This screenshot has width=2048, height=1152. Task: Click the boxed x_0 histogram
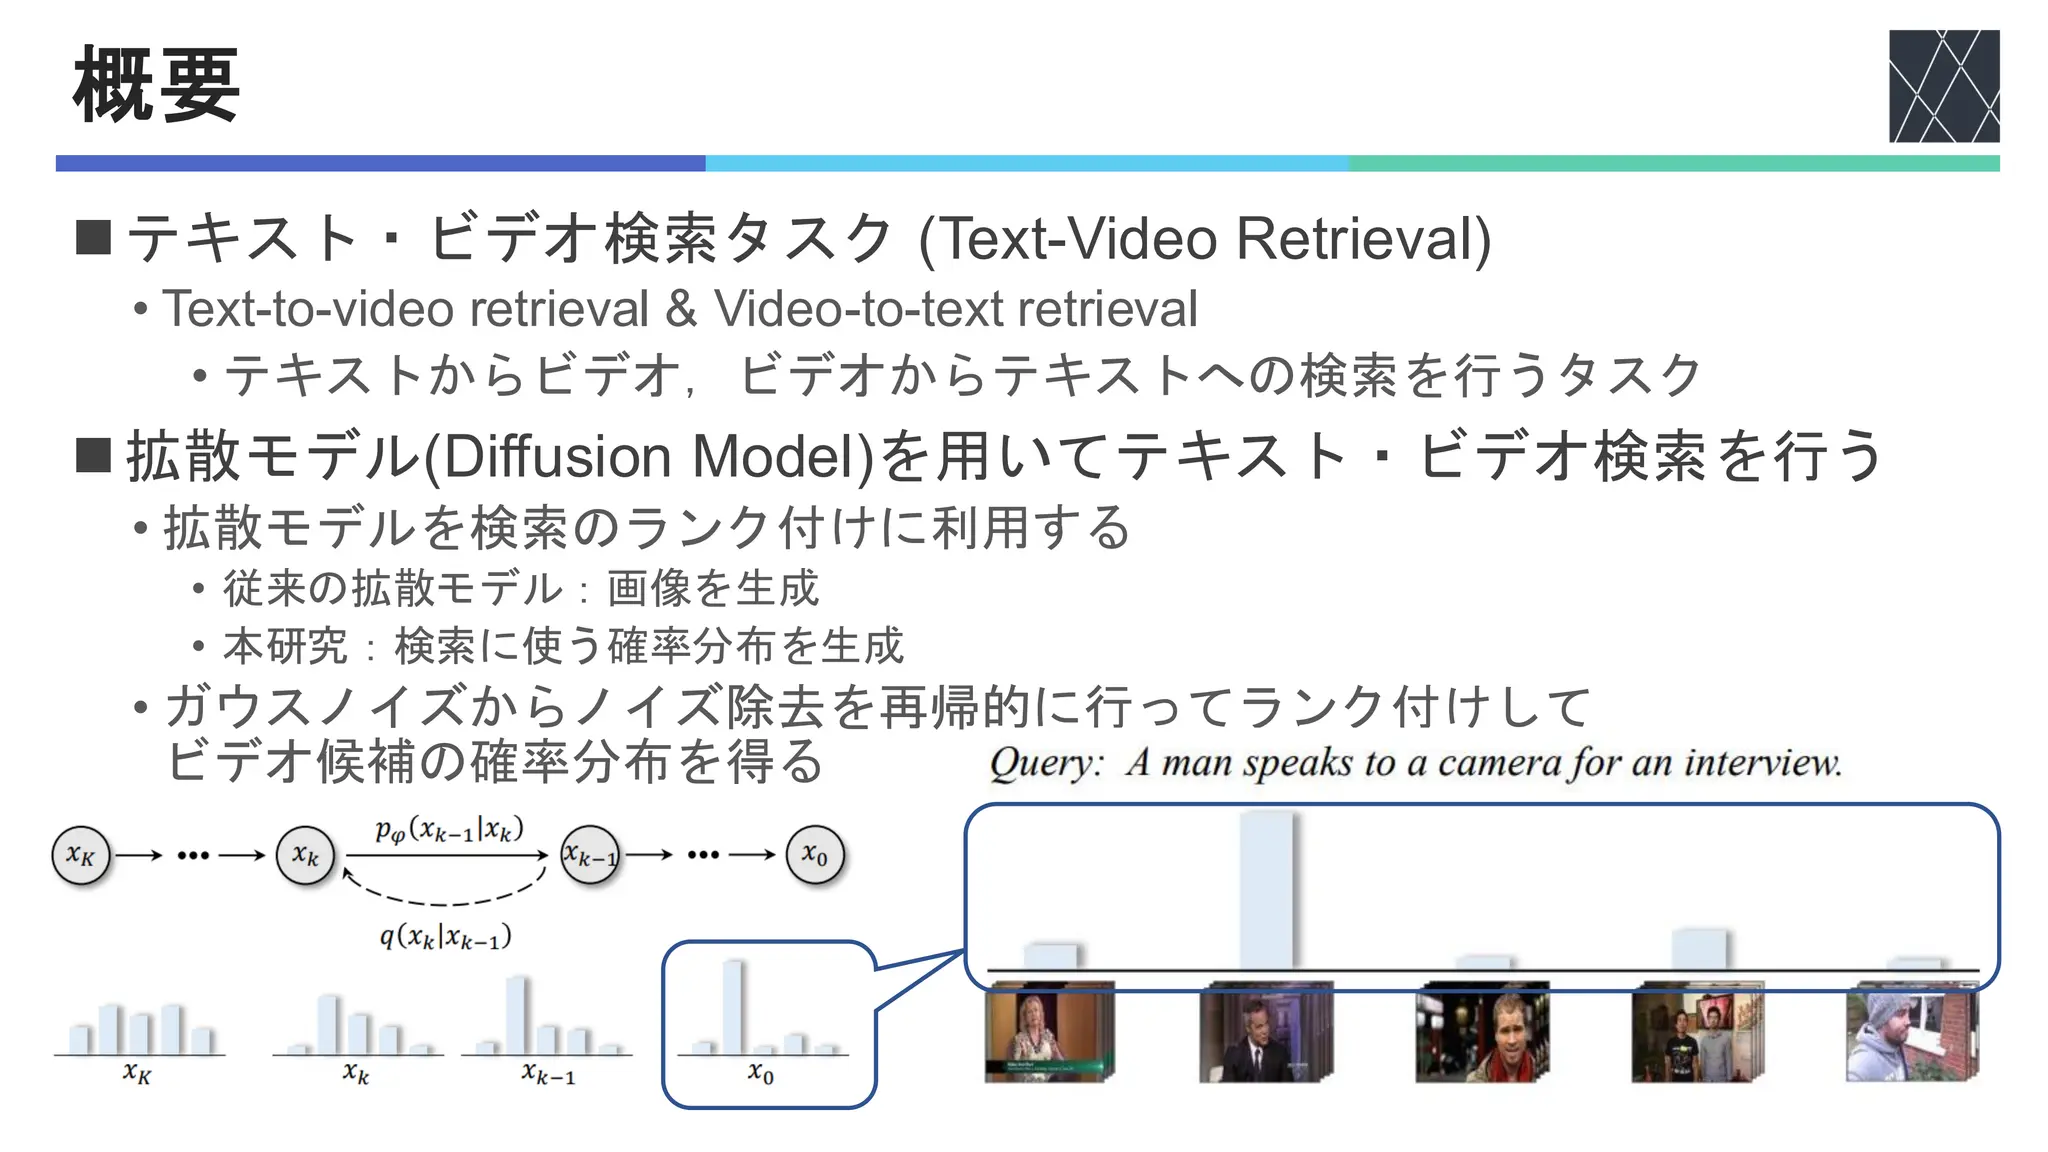tap(766, 1010)
